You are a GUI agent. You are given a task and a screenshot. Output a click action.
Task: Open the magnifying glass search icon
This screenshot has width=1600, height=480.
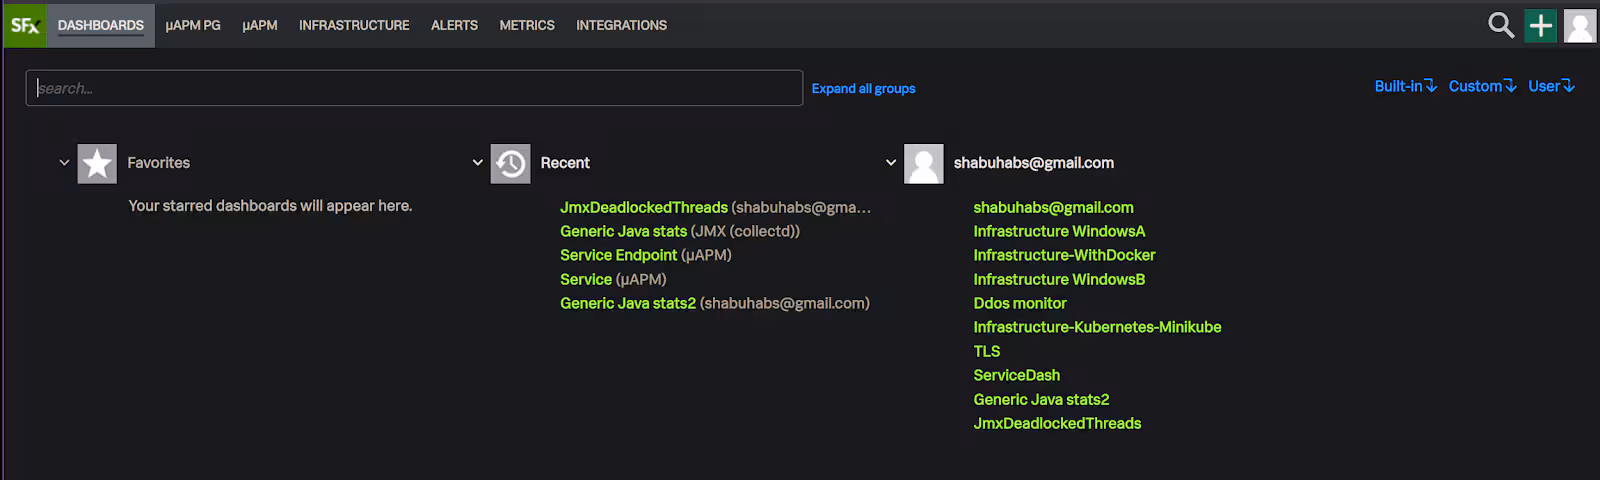[x=1500, y=25]
